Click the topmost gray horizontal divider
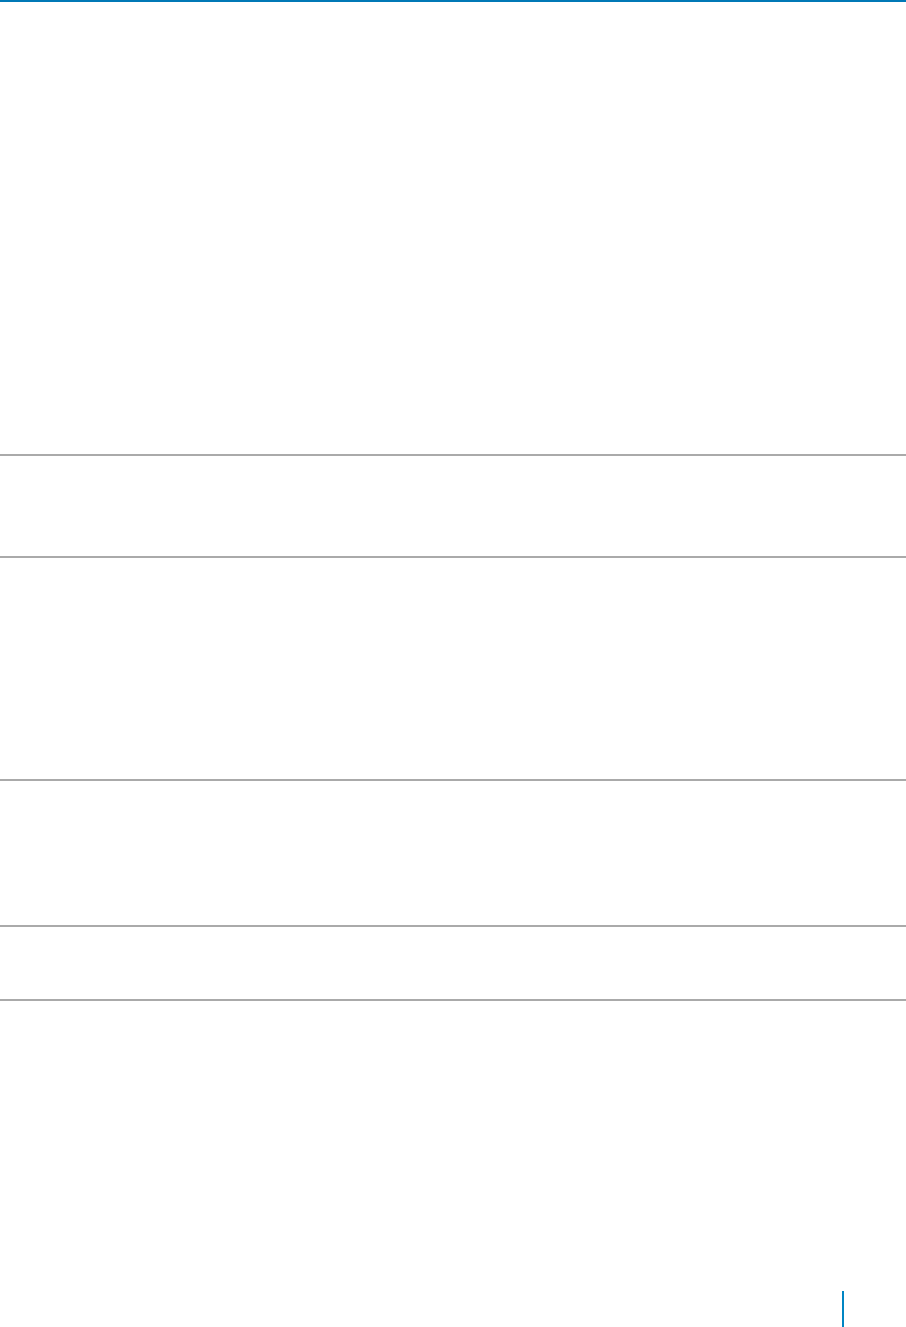The width and height of the screenshot is (906, 1327). coord(453,456)
